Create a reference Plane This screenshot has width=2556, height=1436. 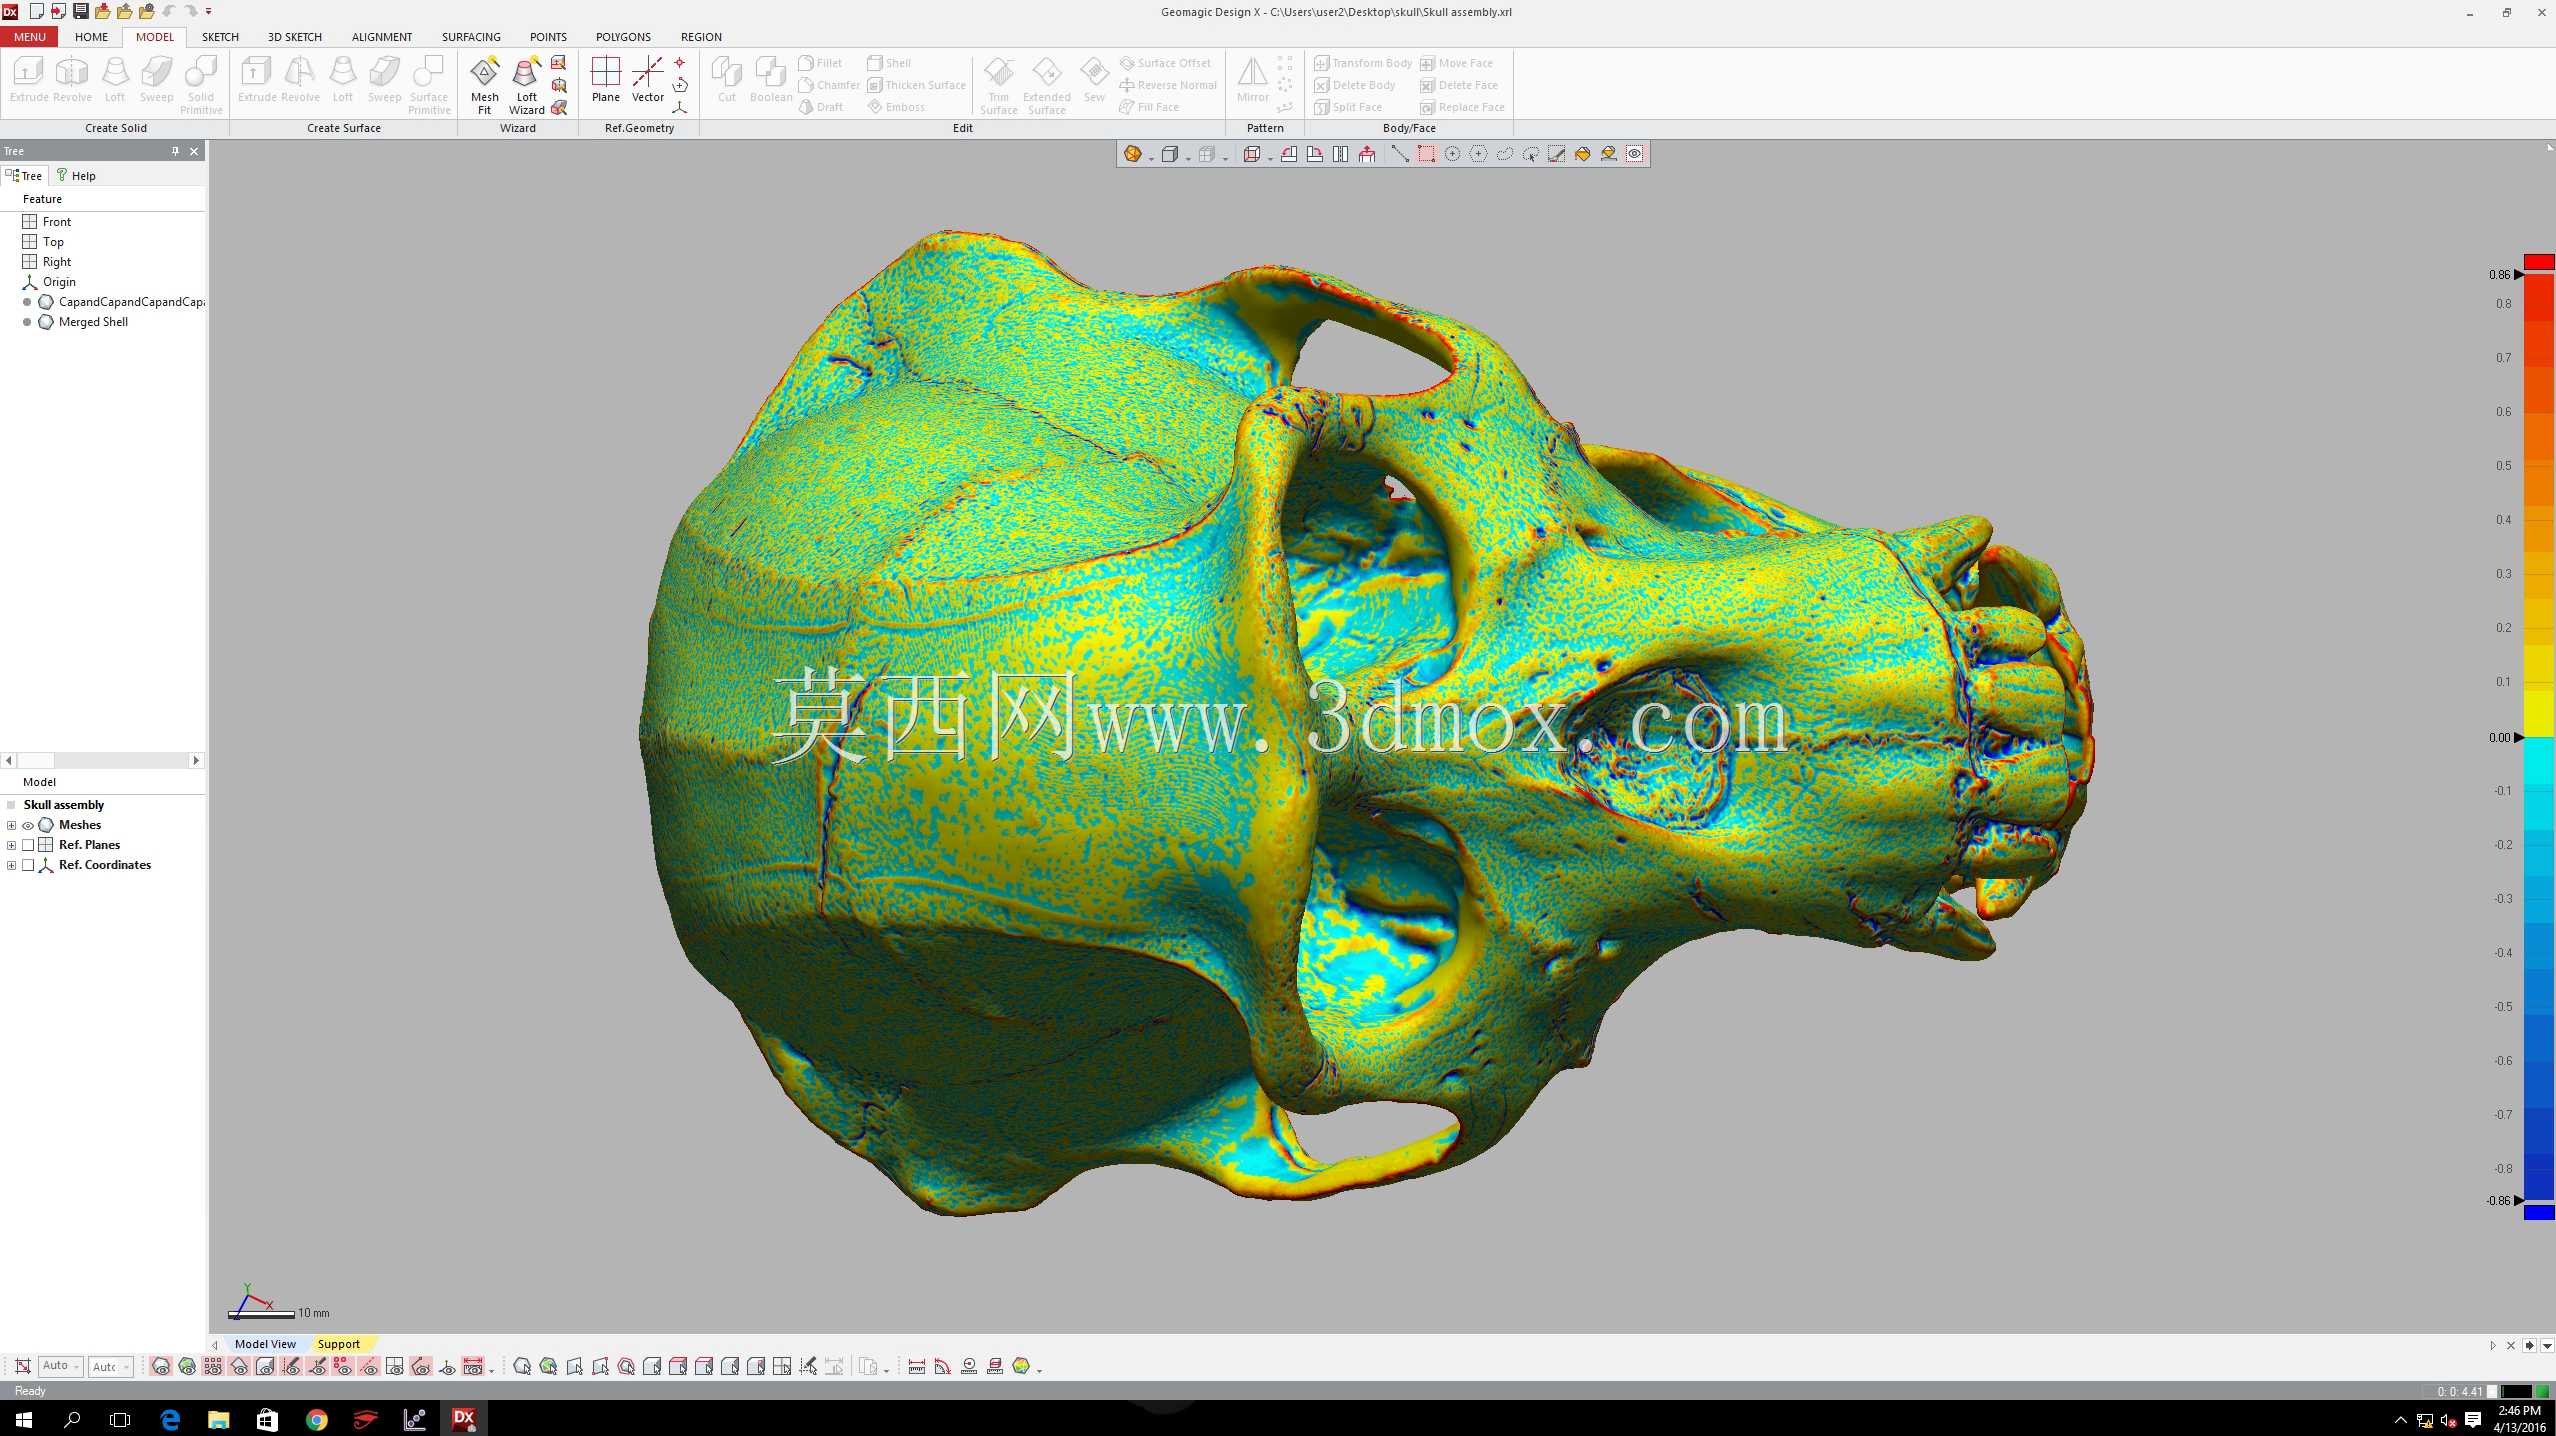pos(605,80)
